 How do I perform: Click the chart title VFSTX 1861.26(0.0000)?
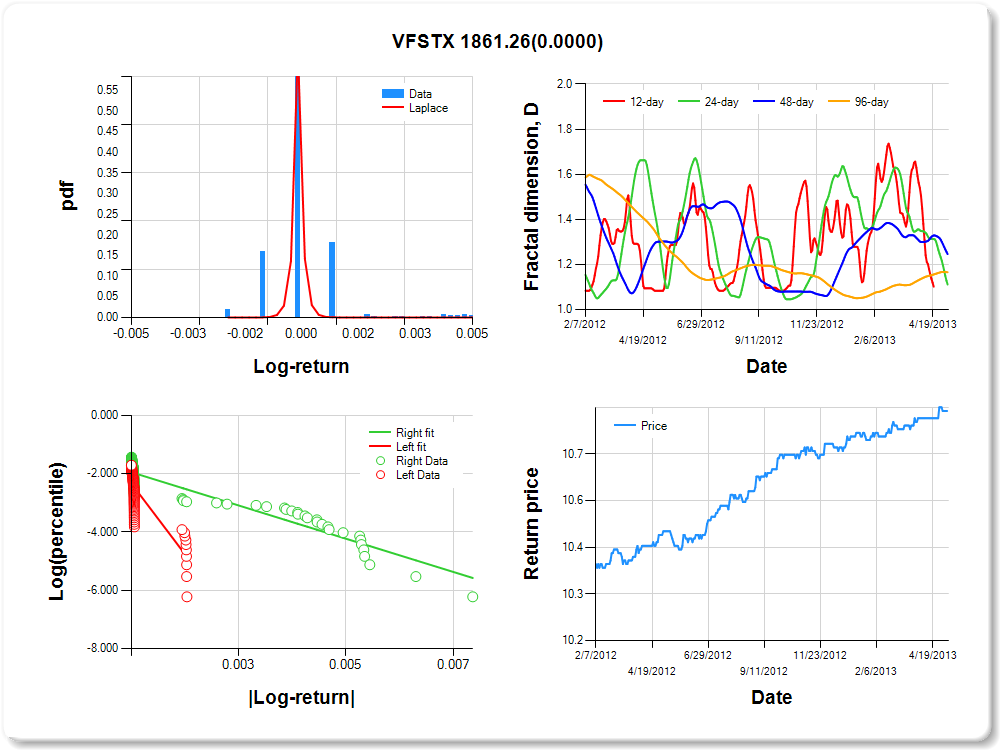pyautogui.click(x=497, y=41)
